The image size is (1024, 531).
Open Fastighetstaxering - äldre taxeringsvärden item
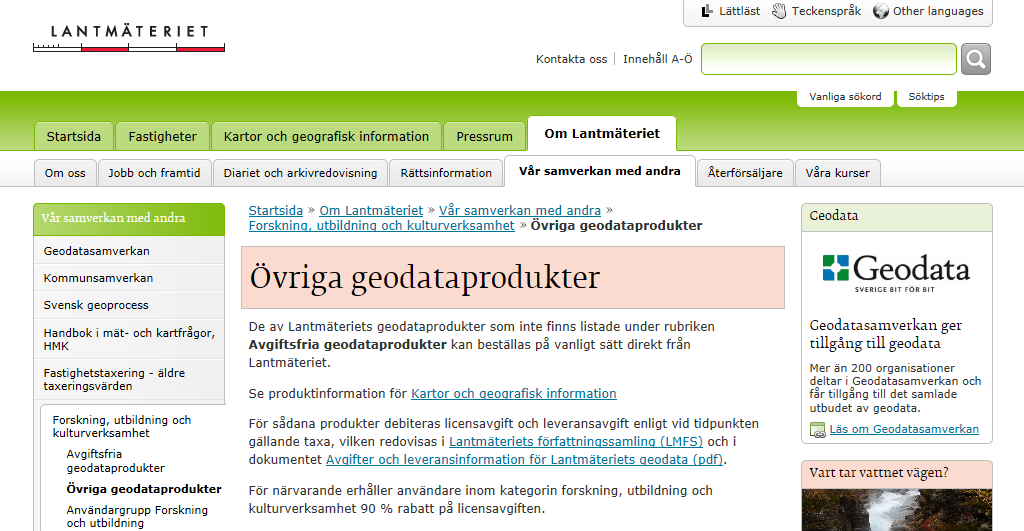click(129, 379)
